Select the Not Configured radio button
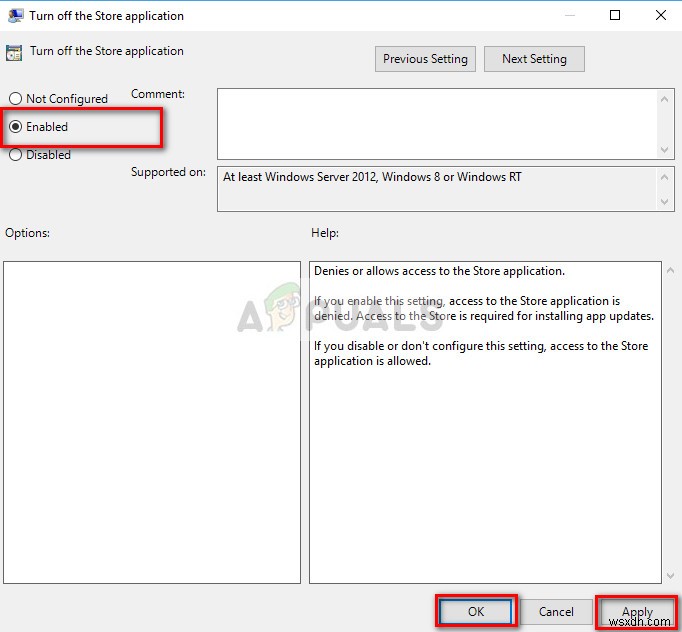The height and width of the screenshot is (632, 682). pos(16,99)
